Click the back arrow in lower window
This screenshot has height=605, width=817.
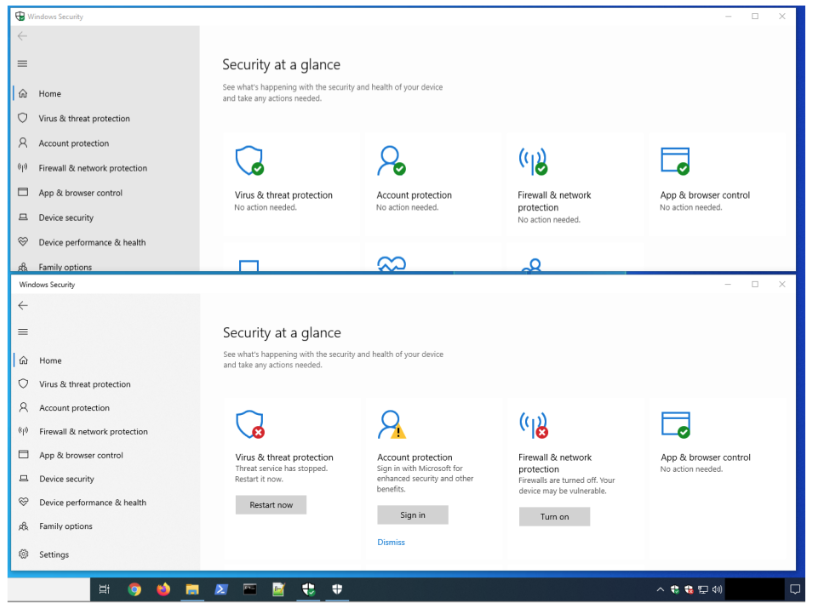click(x=23, y=305)
